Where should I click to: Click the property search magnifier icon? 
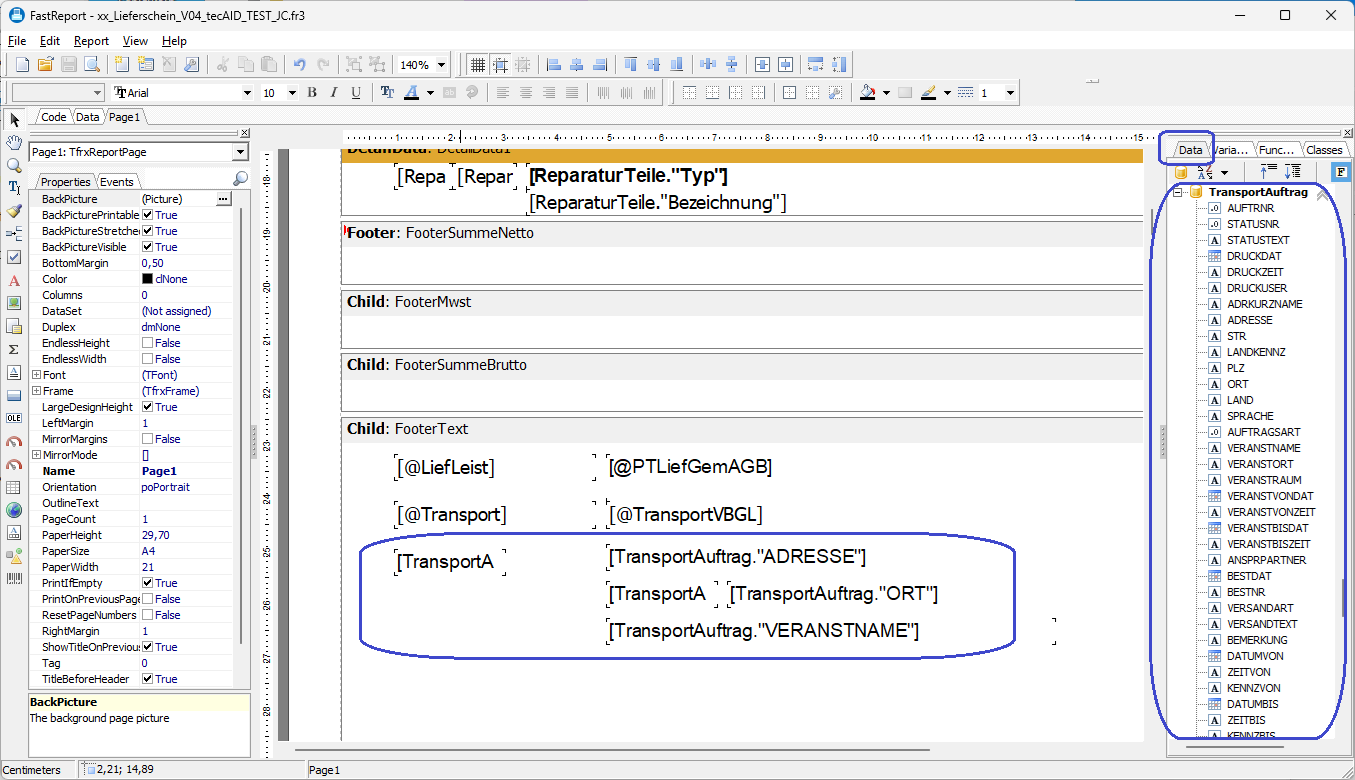(240, 179)
